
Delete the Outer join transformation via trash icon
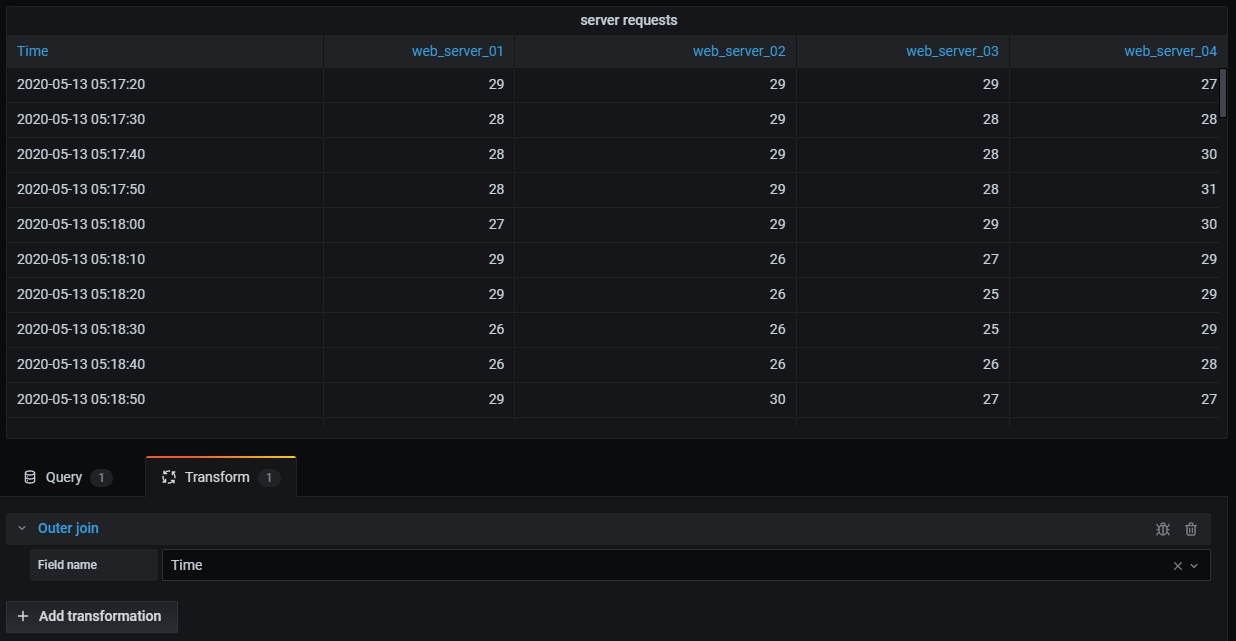[x=1190, y=529]
